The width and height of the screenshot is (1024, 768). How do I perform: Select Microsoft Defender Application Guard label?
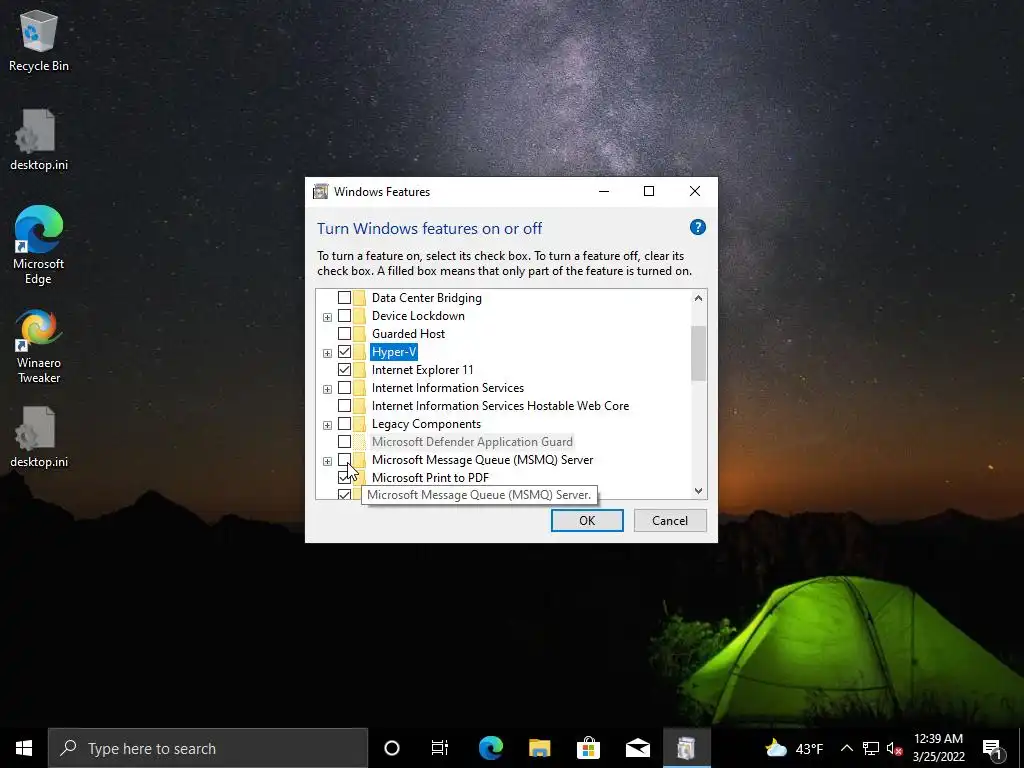tap(472, 441)
